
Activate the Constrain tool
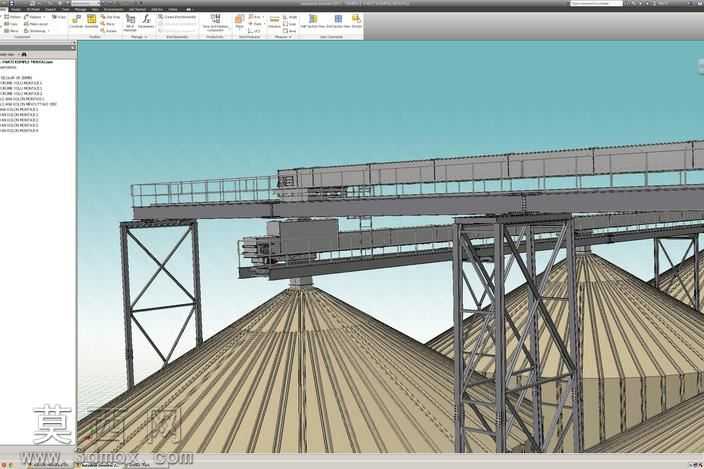tap(75, 21)
